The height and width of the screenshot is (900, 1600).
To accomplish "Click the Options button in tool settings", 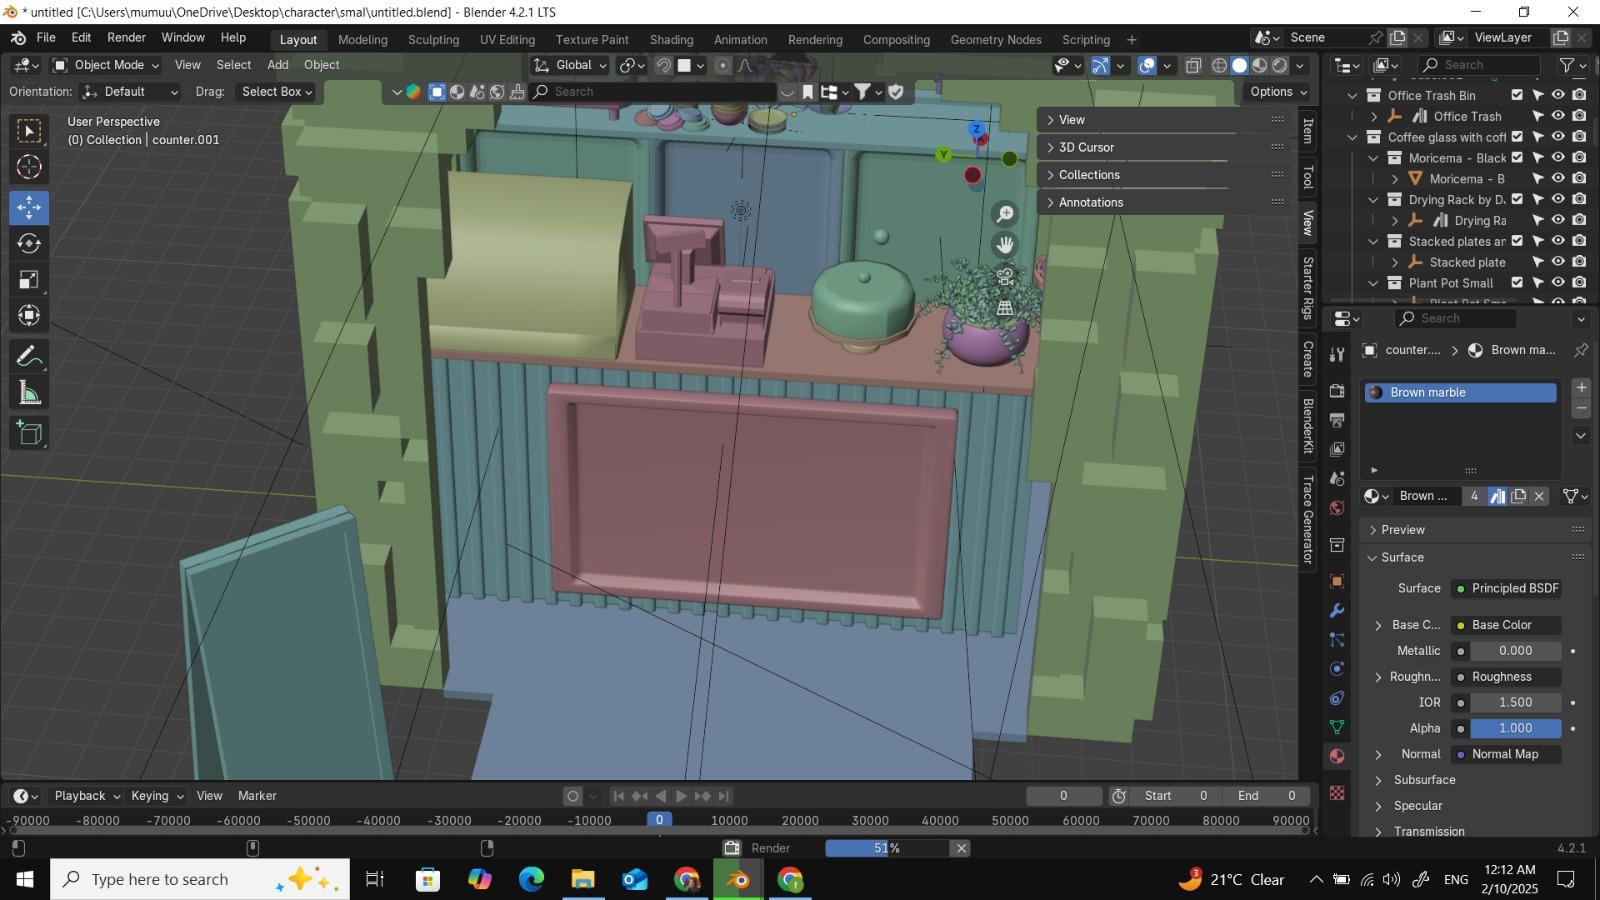I will (x=1279, y=91).
